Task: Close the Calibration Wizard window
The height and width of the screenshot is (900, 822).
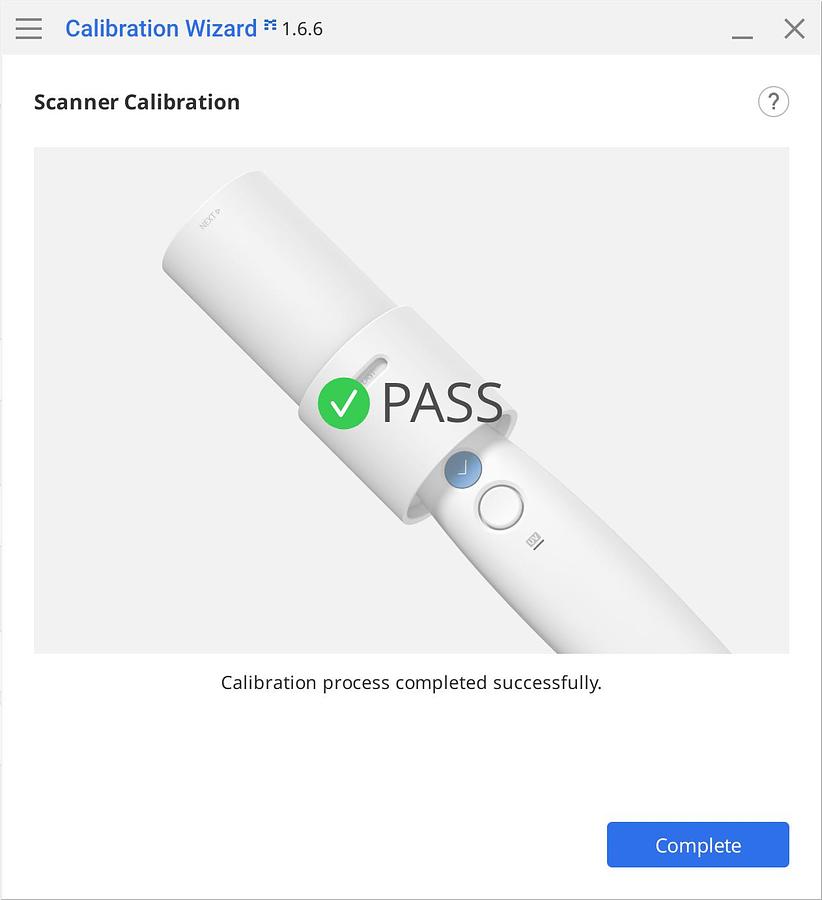Action: [x=794, y=28]
